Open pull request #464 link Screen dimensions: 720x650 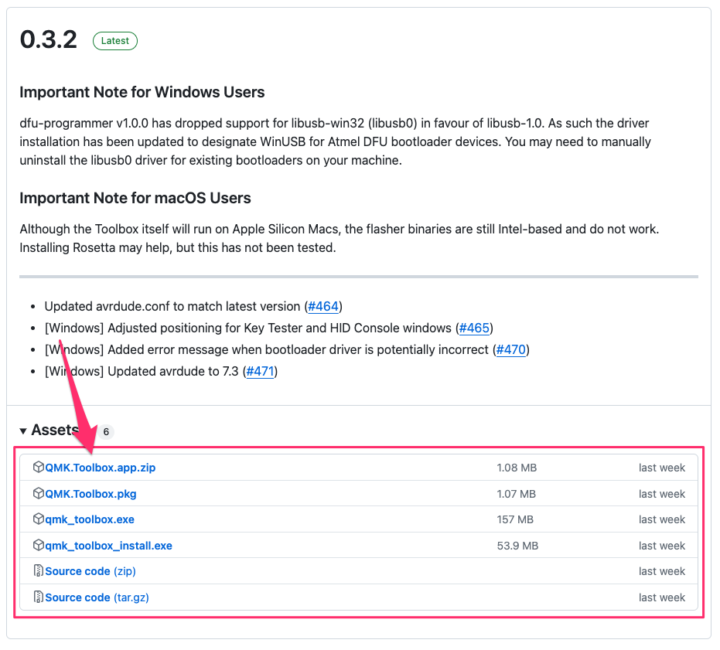(x=322, y=306)
